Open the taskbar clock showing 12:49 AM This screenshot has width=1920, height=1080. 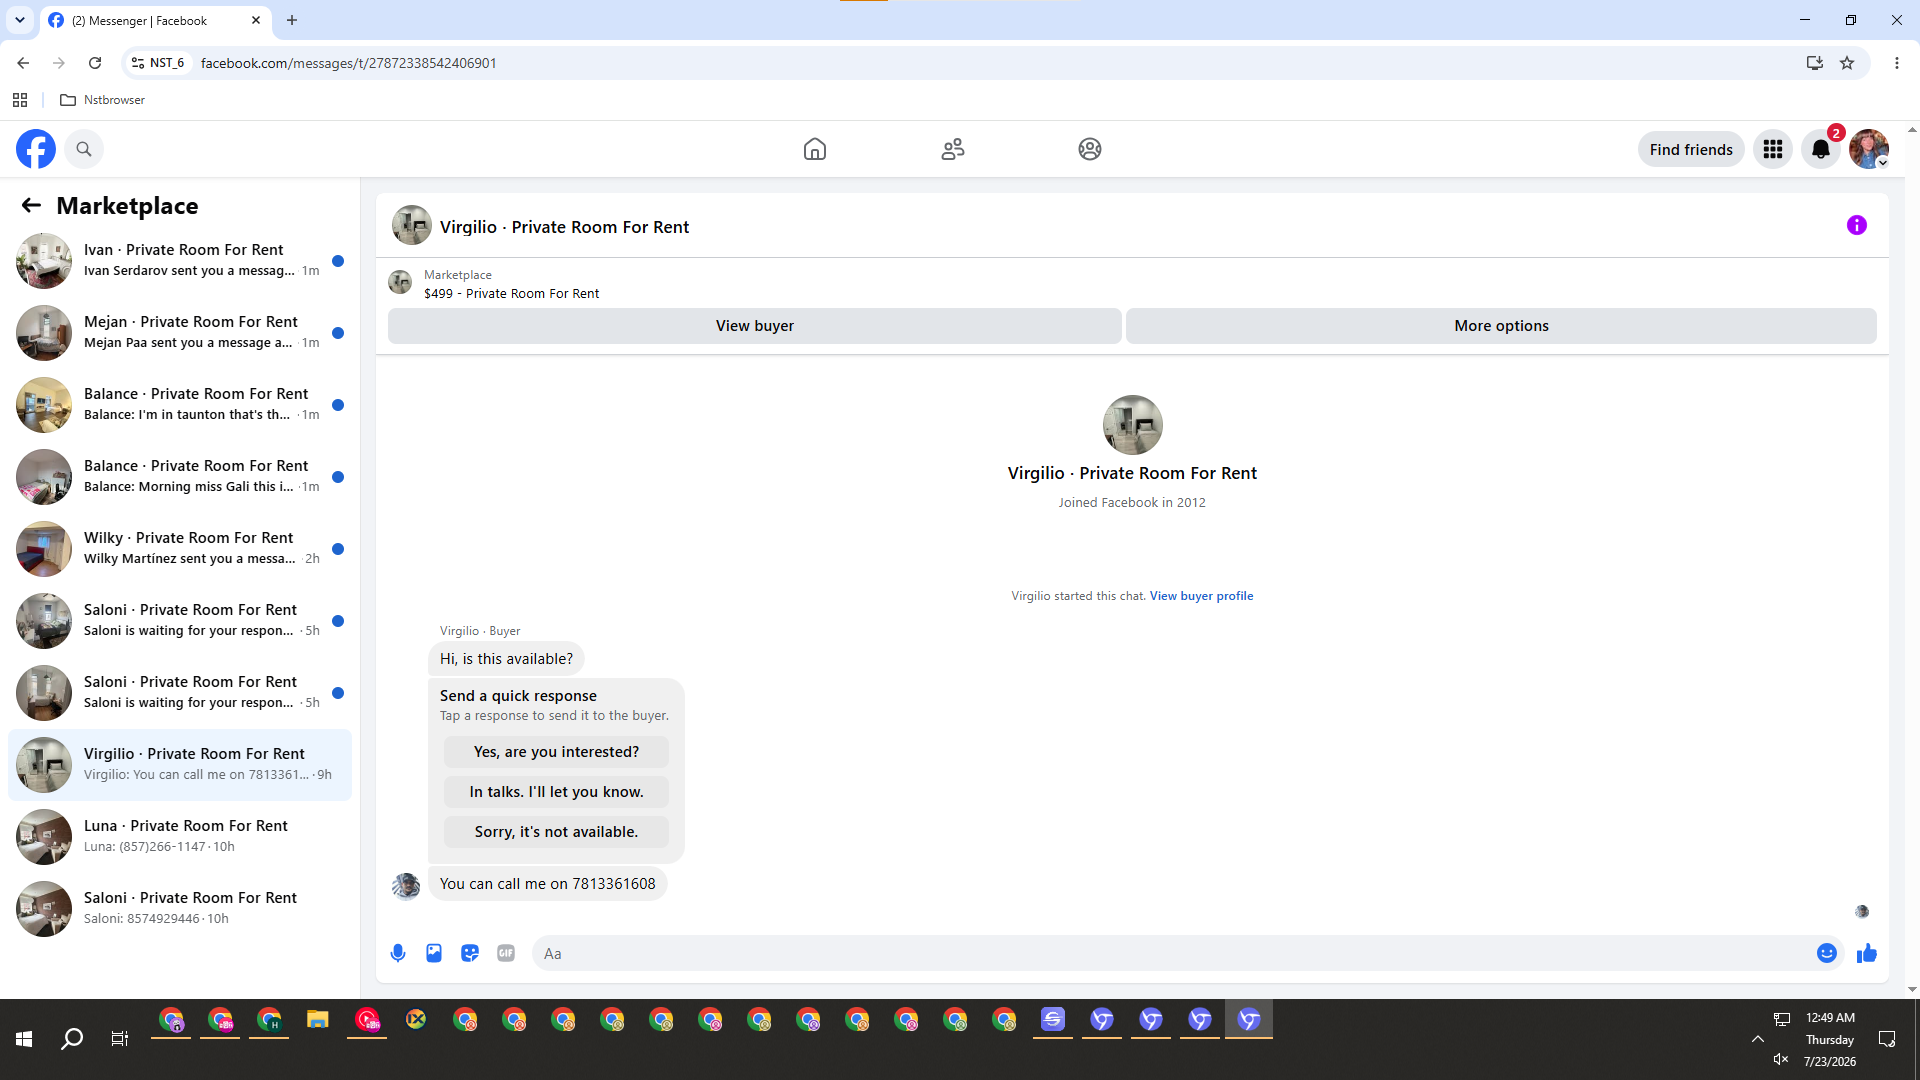[x=1830, y=1039]
